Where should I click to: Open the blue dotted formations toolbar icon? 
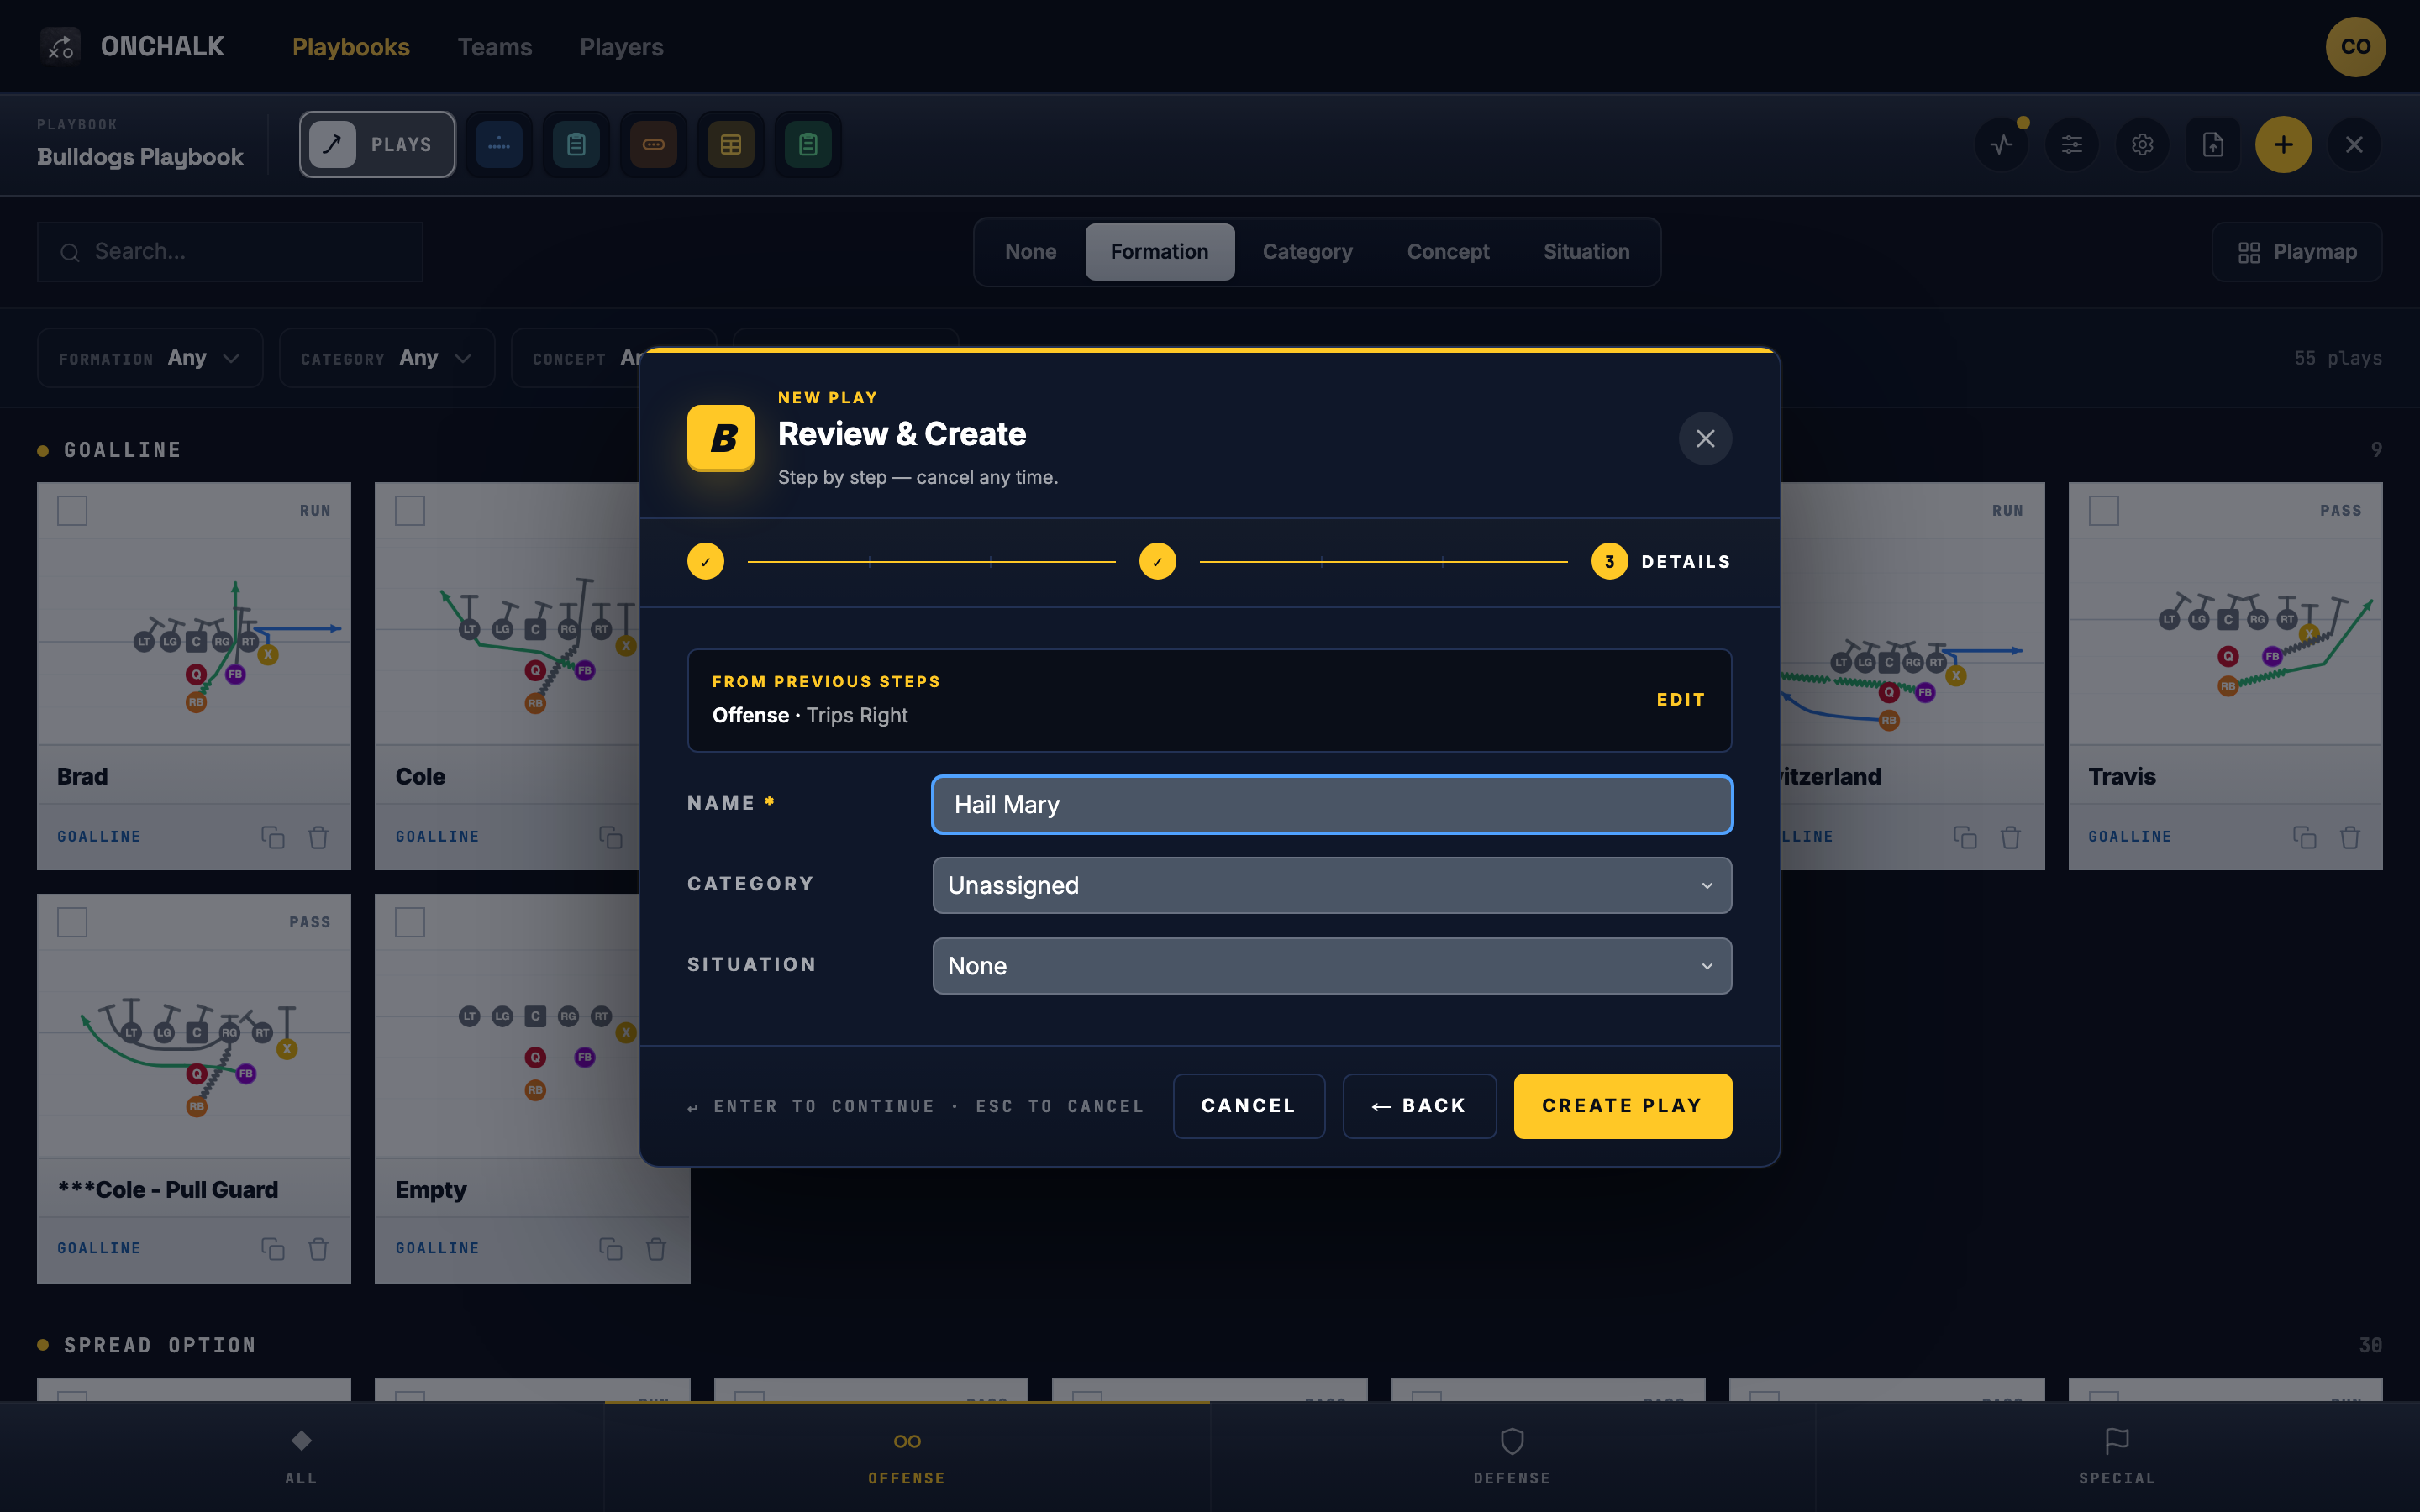coord(498,145)
